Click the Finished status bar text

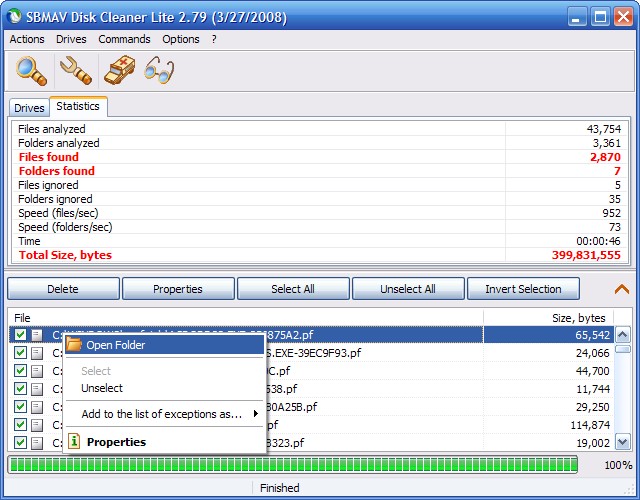[280, 488]
